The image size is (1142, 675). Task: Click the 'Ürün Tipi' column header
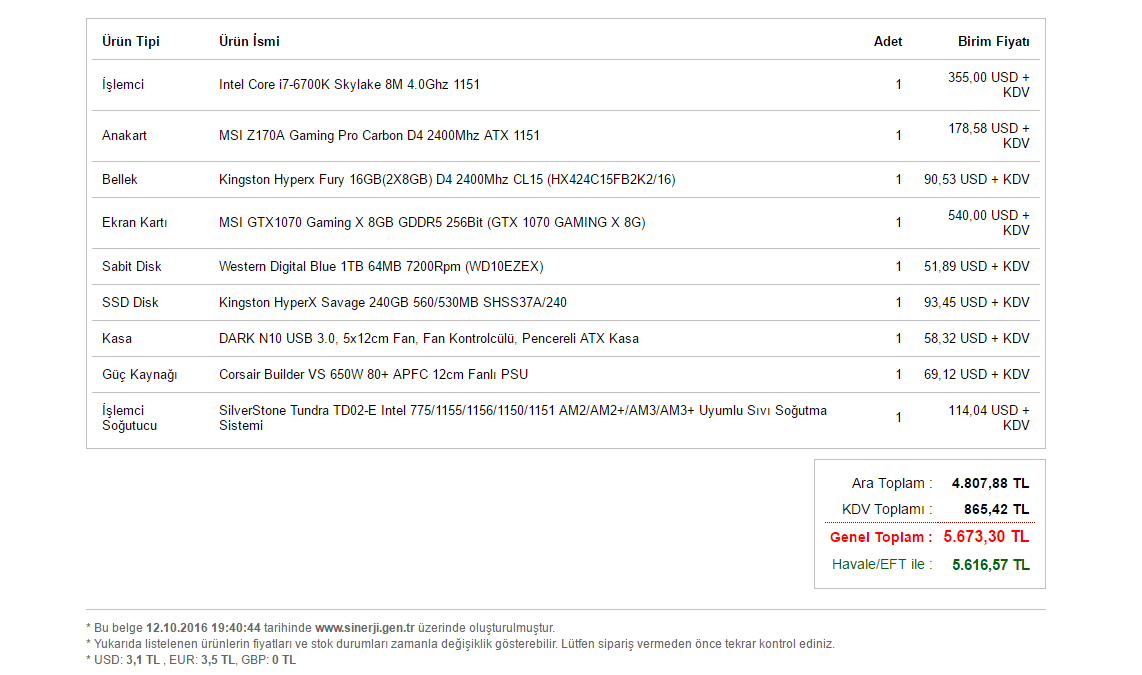coord(130,42)
